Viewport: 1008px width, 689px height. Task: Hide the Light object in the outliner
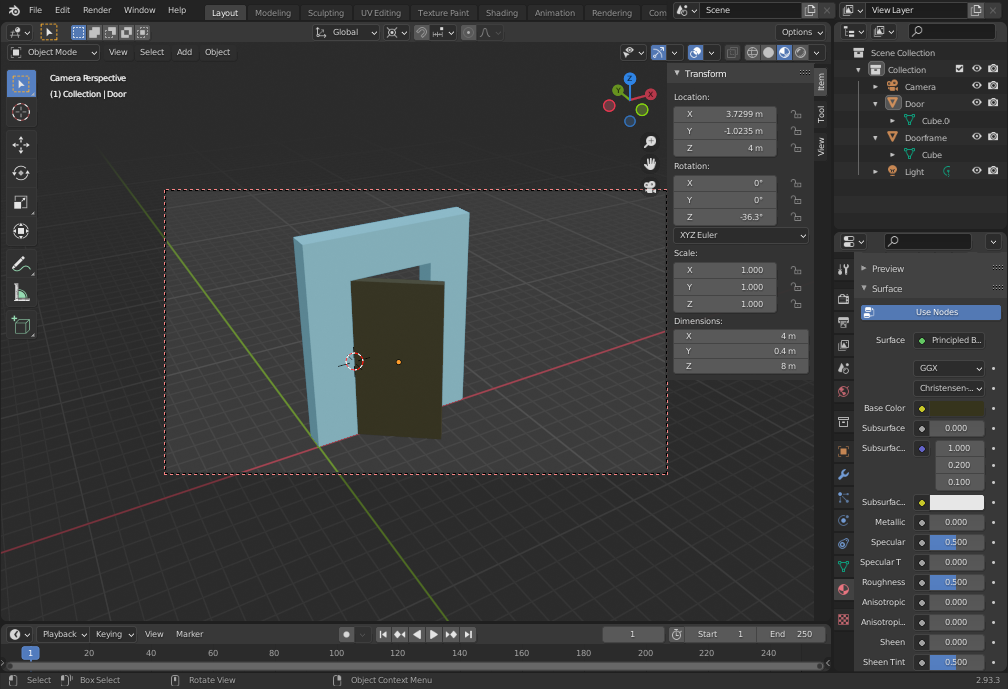pyautogui.click(x=976, y=171)
